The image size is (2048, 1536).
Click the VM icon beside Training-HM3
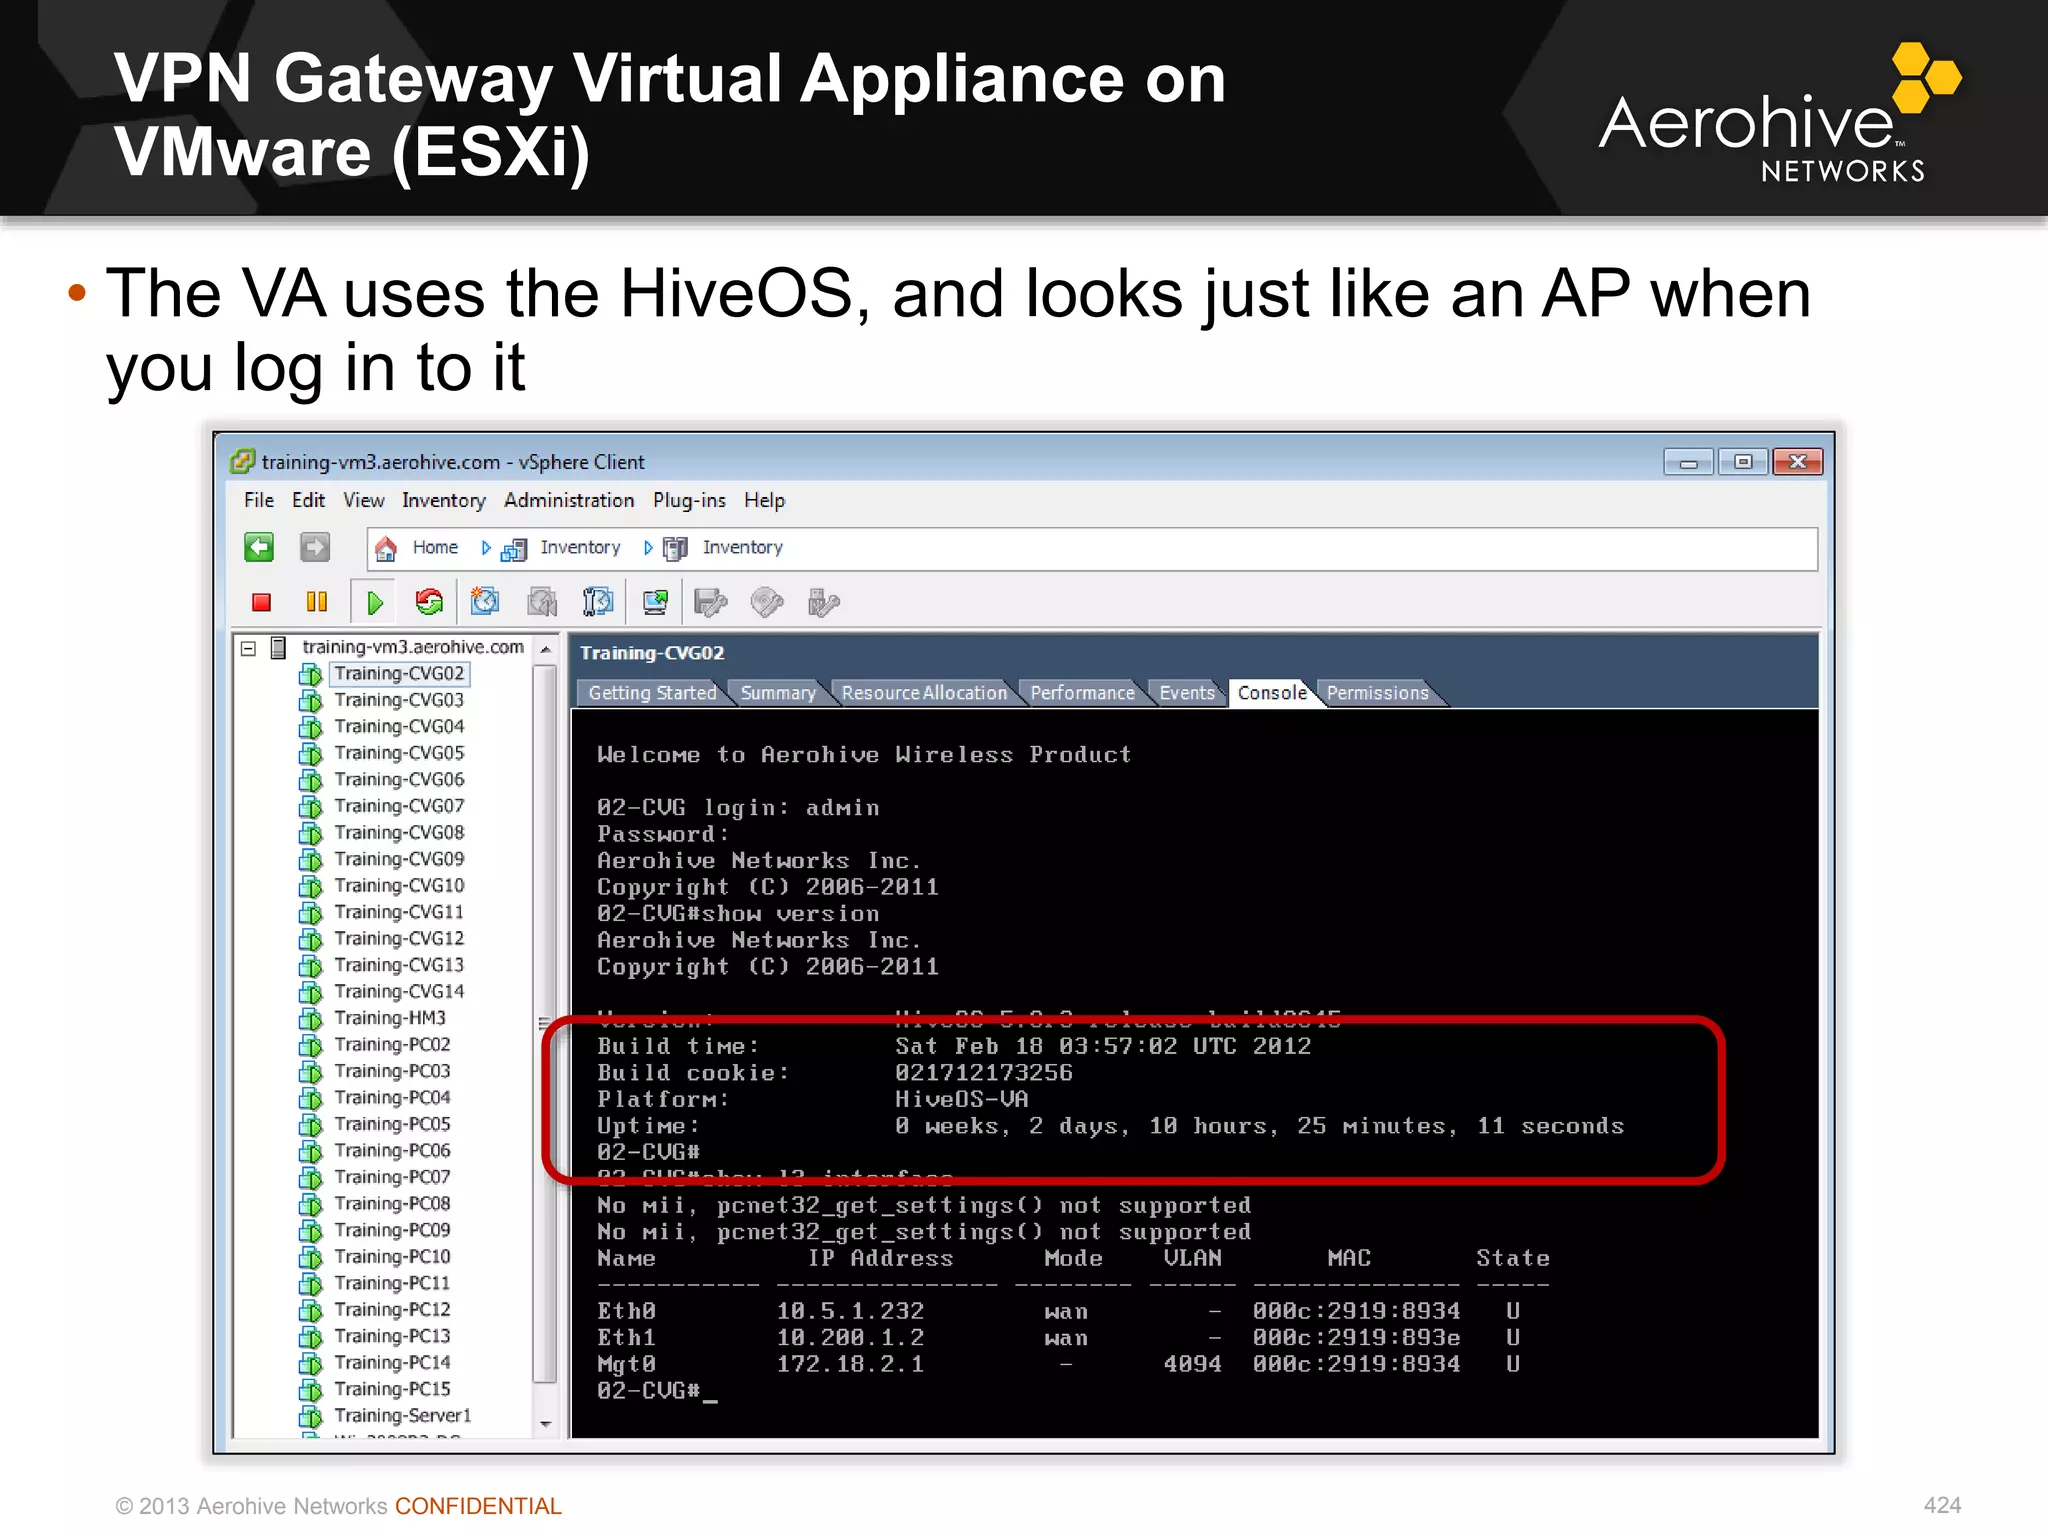click(x=311, y=1019)
